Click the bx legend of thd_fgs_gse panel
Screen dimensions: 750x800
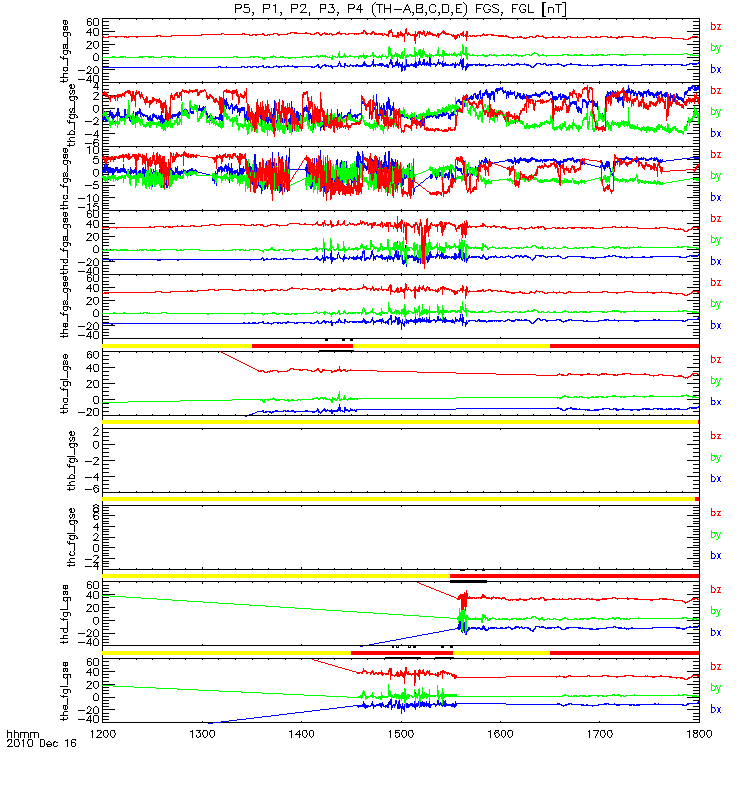coord(716,261)
